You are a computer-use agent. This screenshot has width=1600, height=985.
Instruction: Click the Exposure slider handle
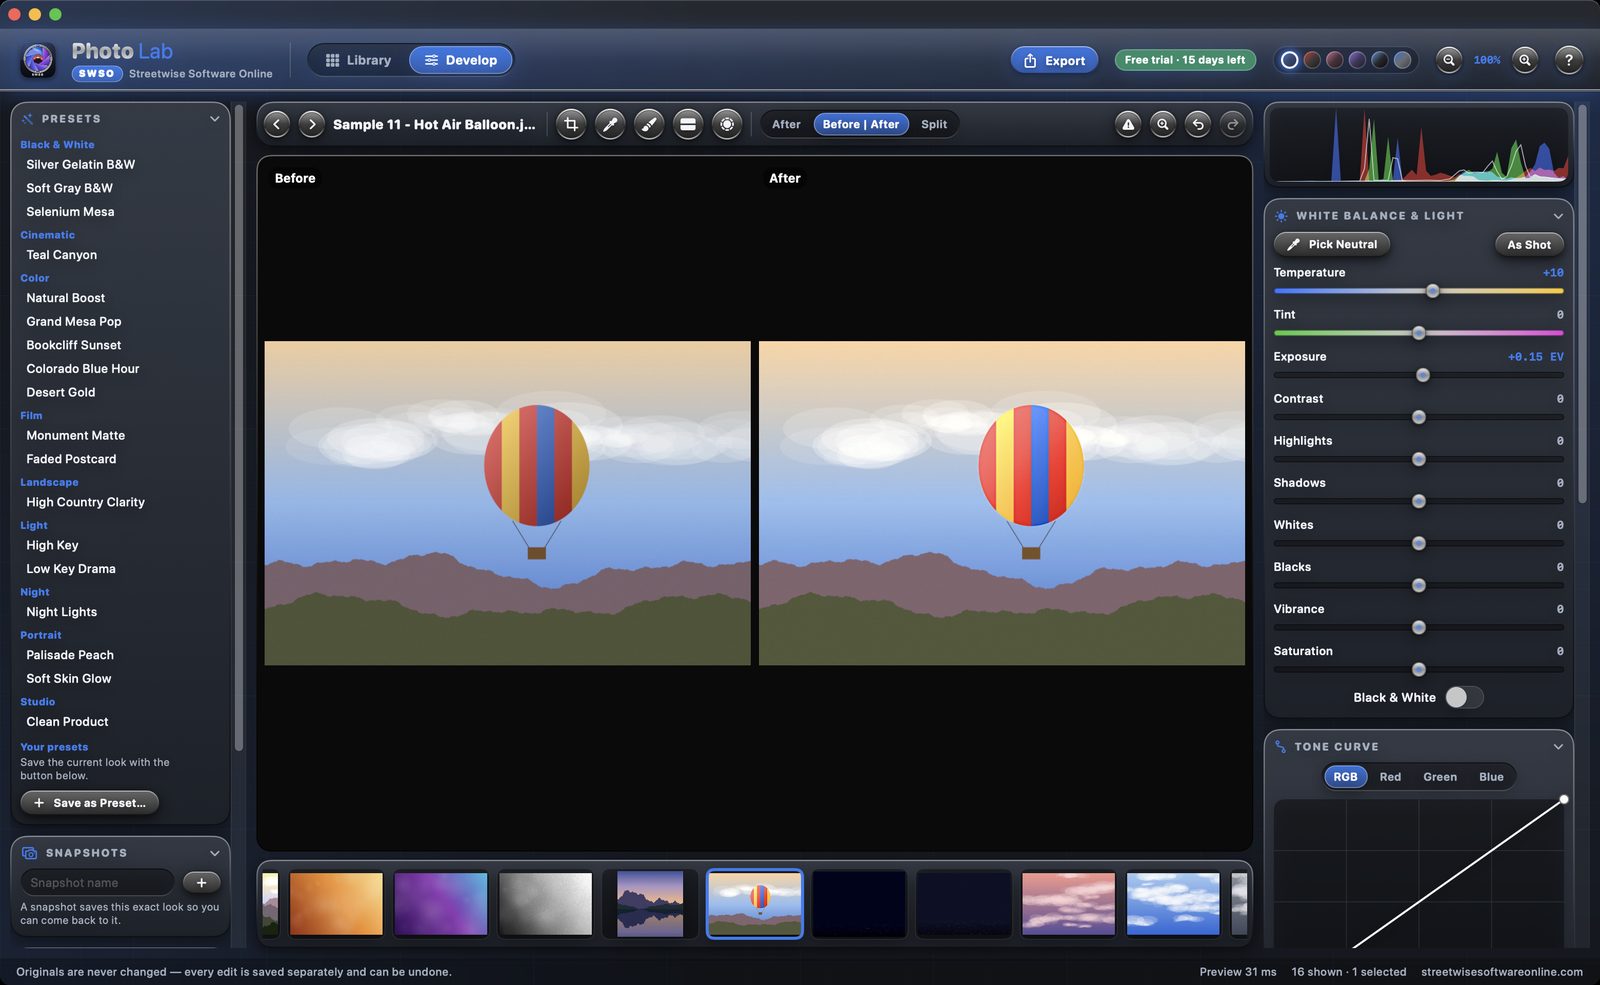coord(1423,375)
